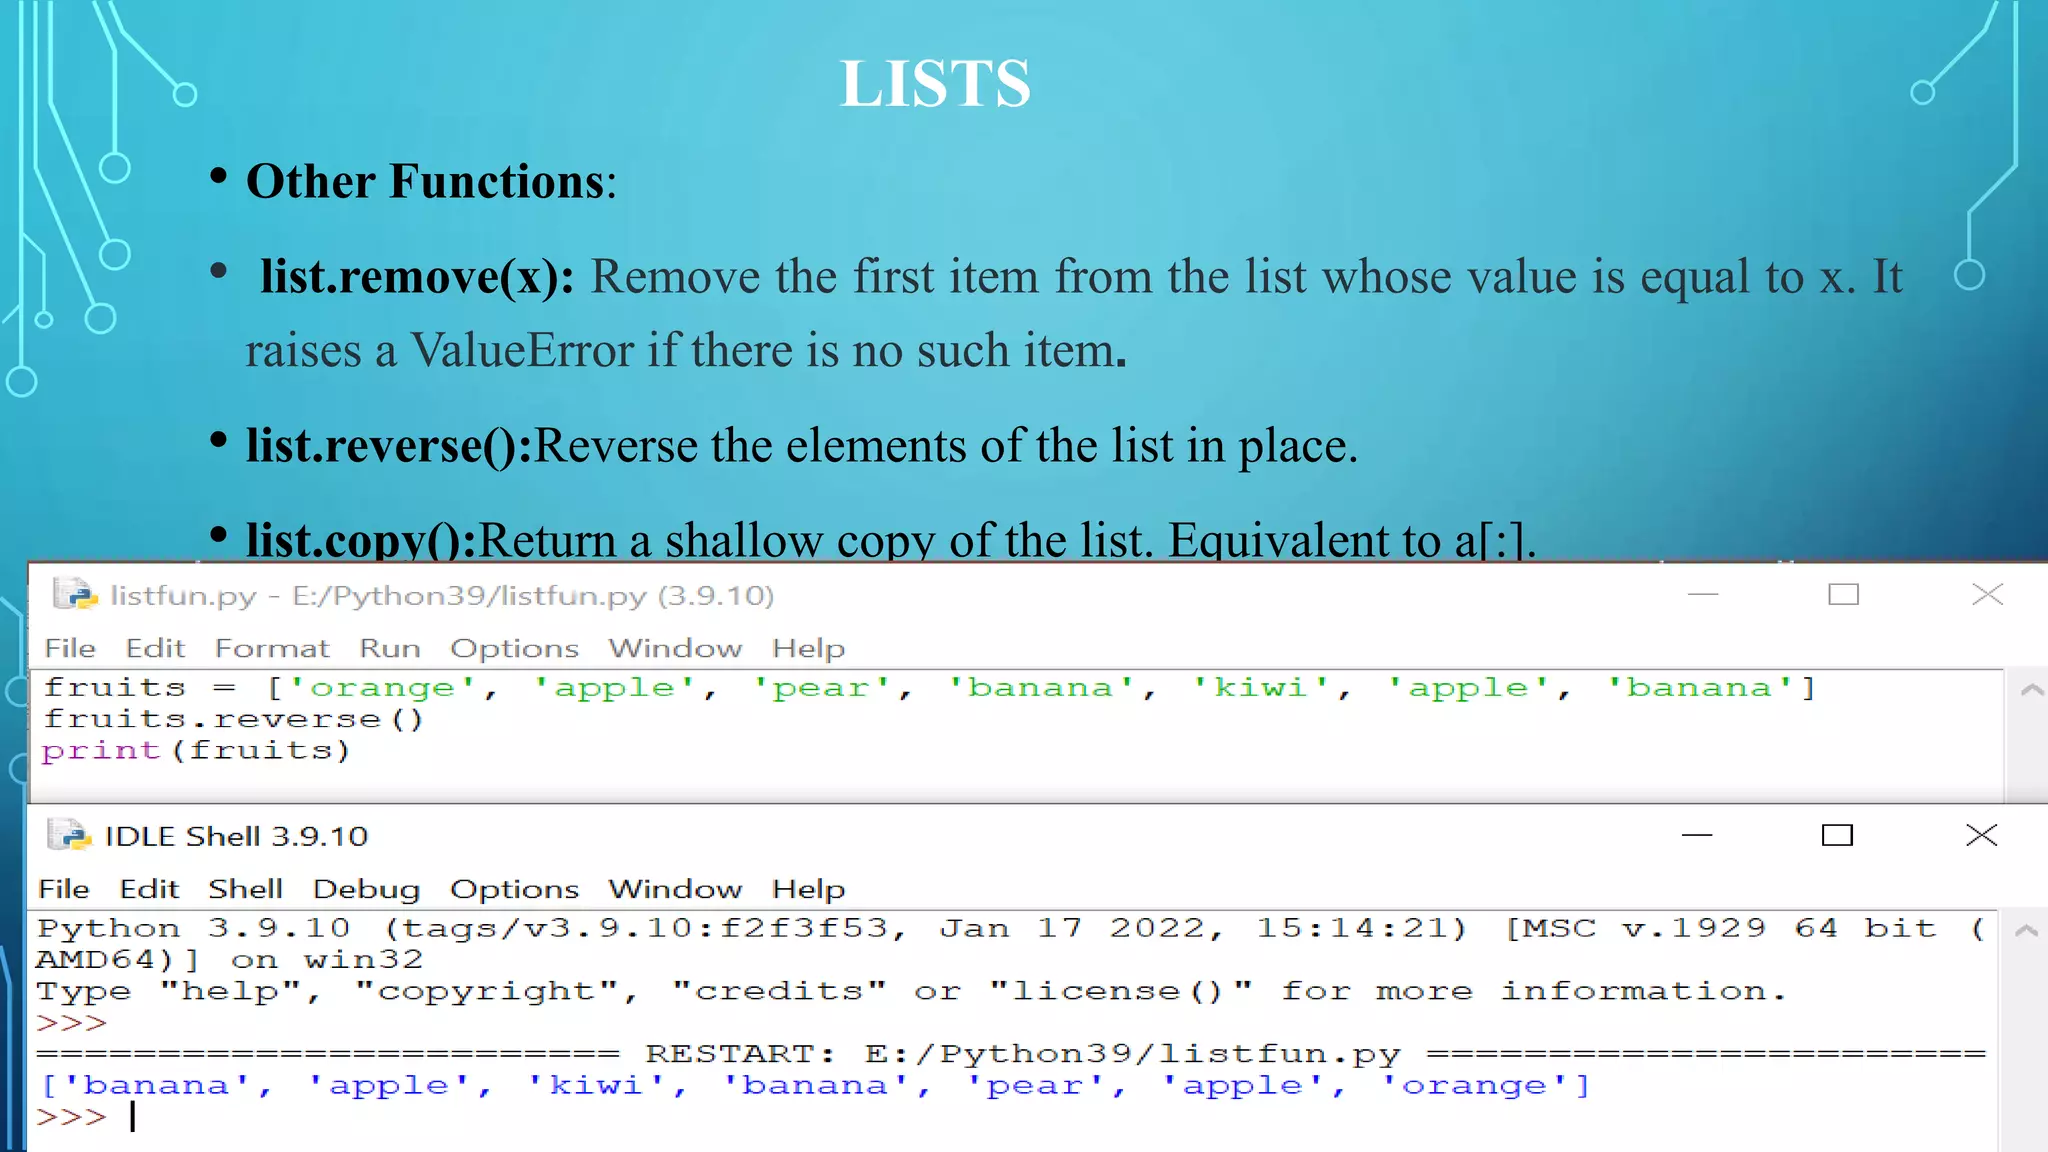Click 'orange' in the shell output list

pos(1473,1086)
